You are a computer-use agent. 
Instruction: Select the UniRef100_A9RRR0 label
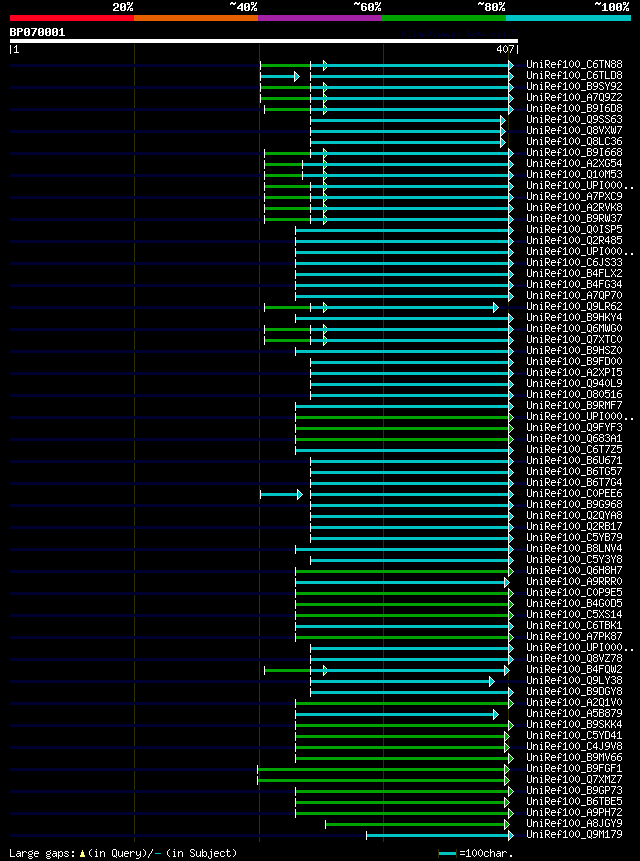click(x=574, y=581)
